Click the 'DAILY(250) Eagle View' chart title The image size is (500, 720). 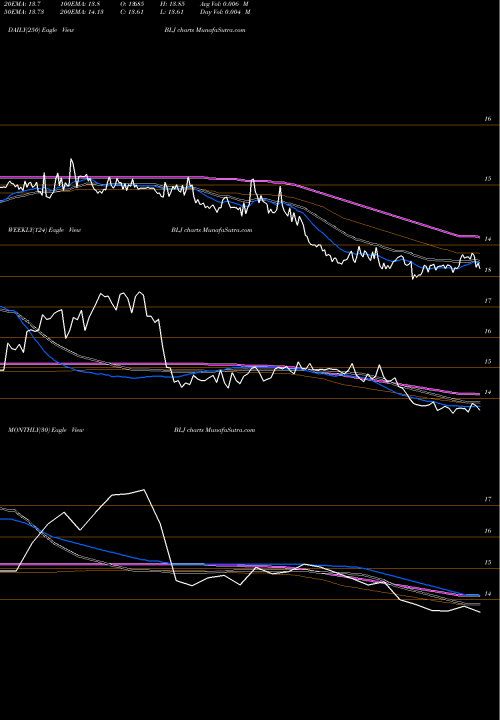click(x=41, y=30)
